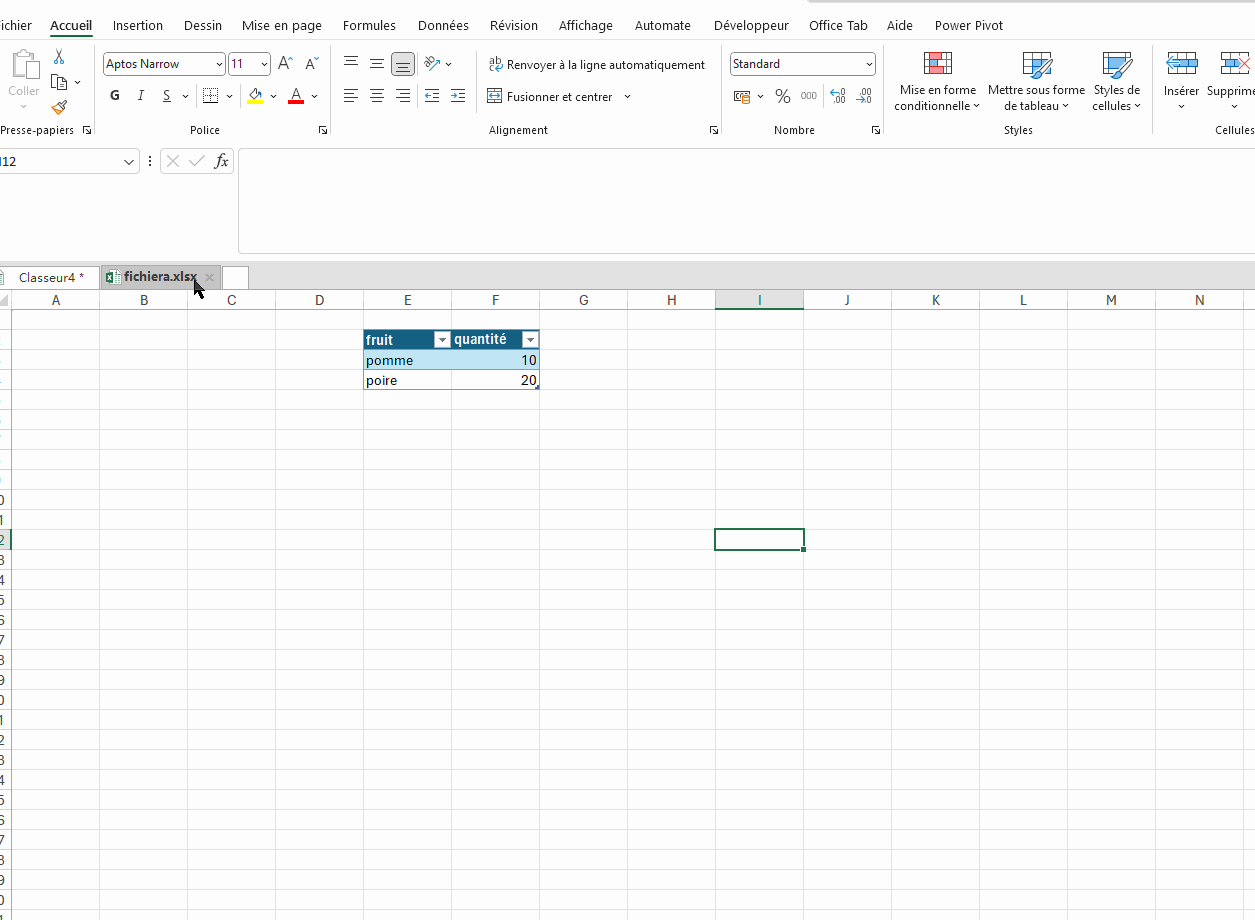Align cell content to top
This screenshot has height=920, width=1255.
point(351,64)
